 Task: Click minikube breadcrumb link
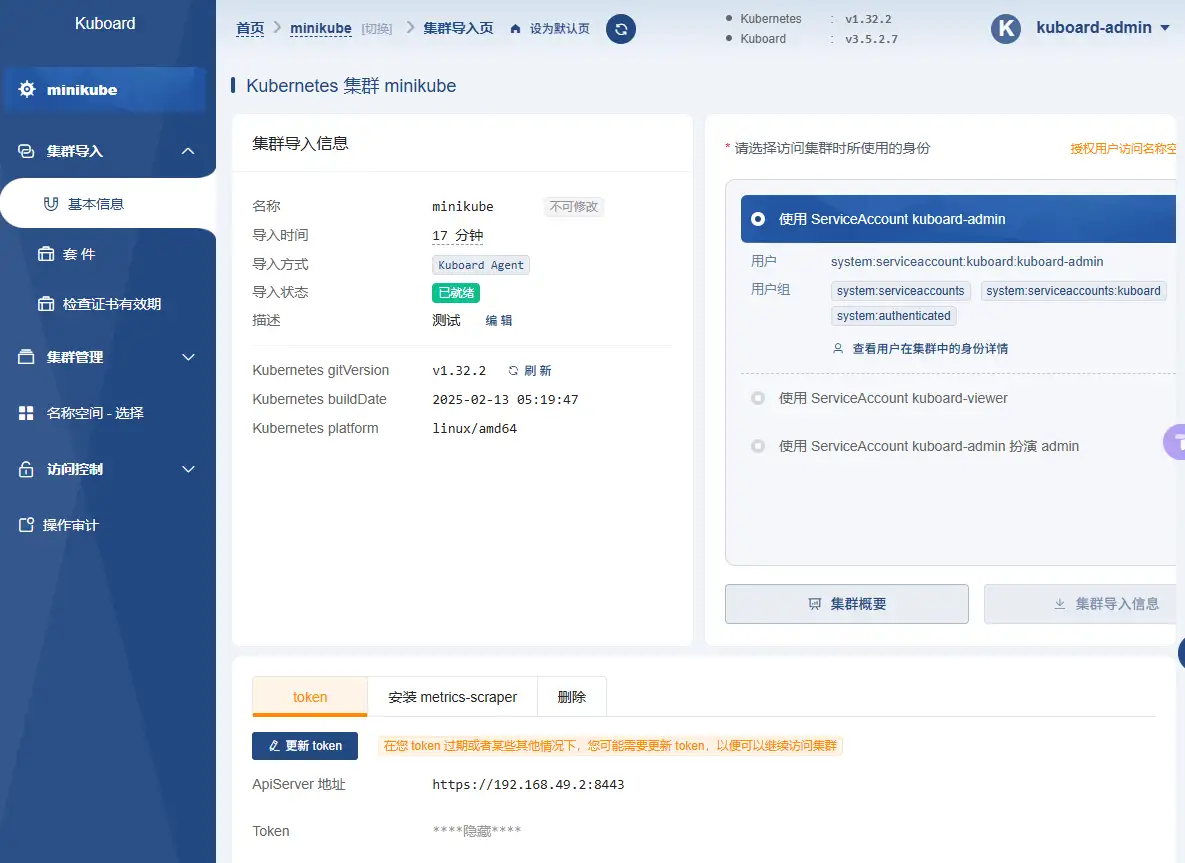(320, 28)
